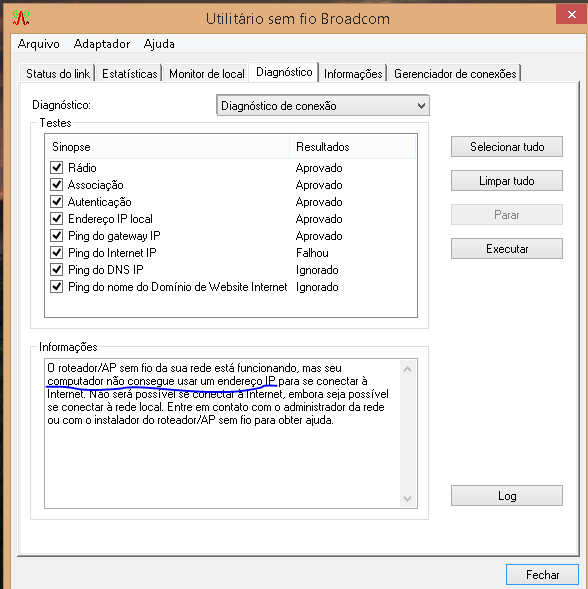Open the Adaptador menu
Screen dimensions: 588x589
tap(102, 44)
